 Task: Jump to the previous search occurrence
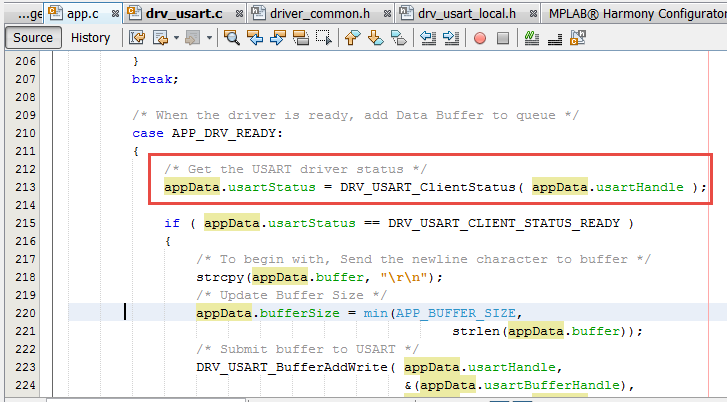[x=255, y=38]
